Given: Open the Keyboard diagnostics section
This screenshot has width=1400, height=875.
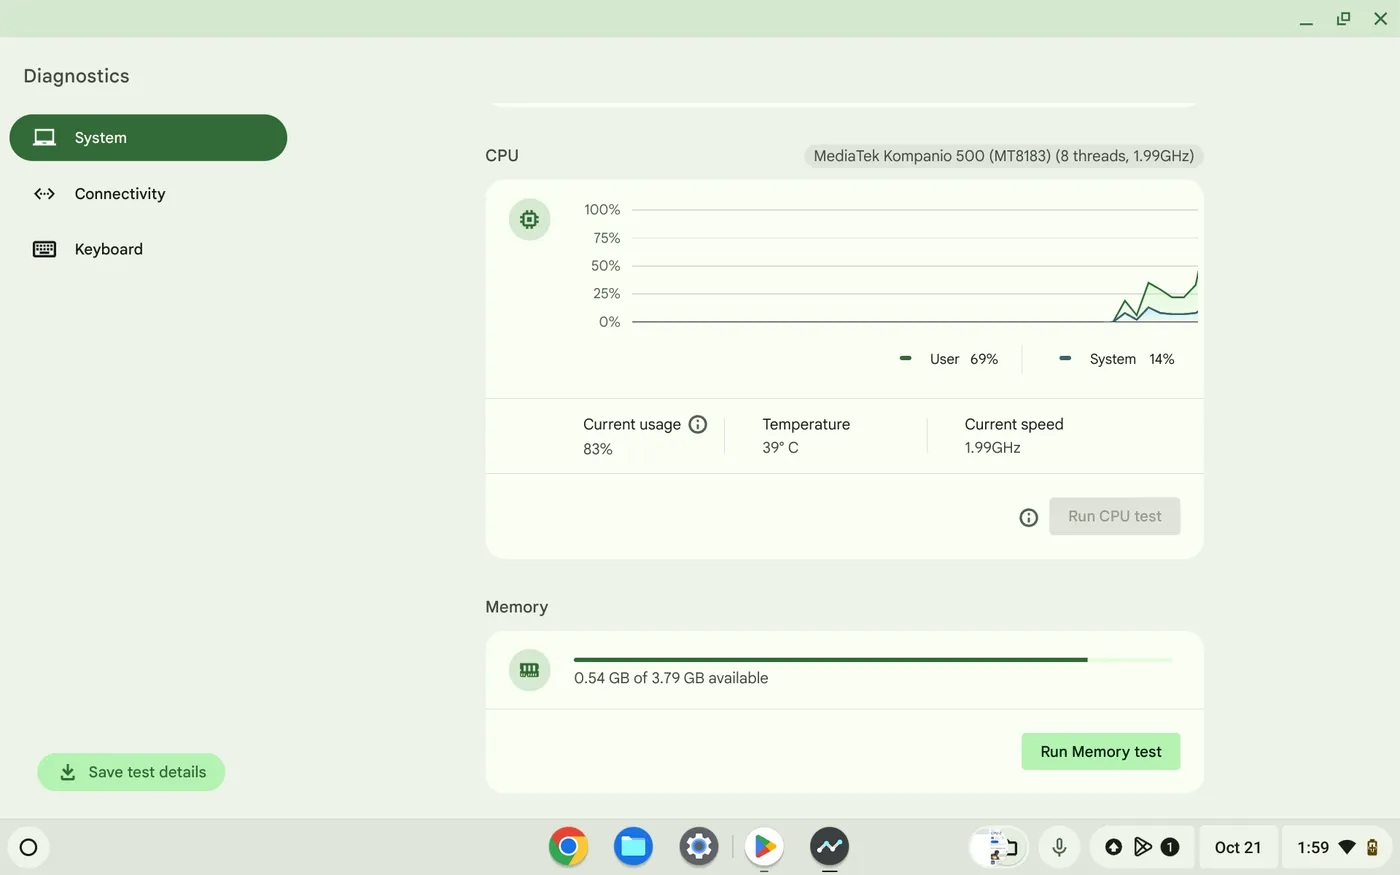Looking at the screenshot, I should point(148,249).
